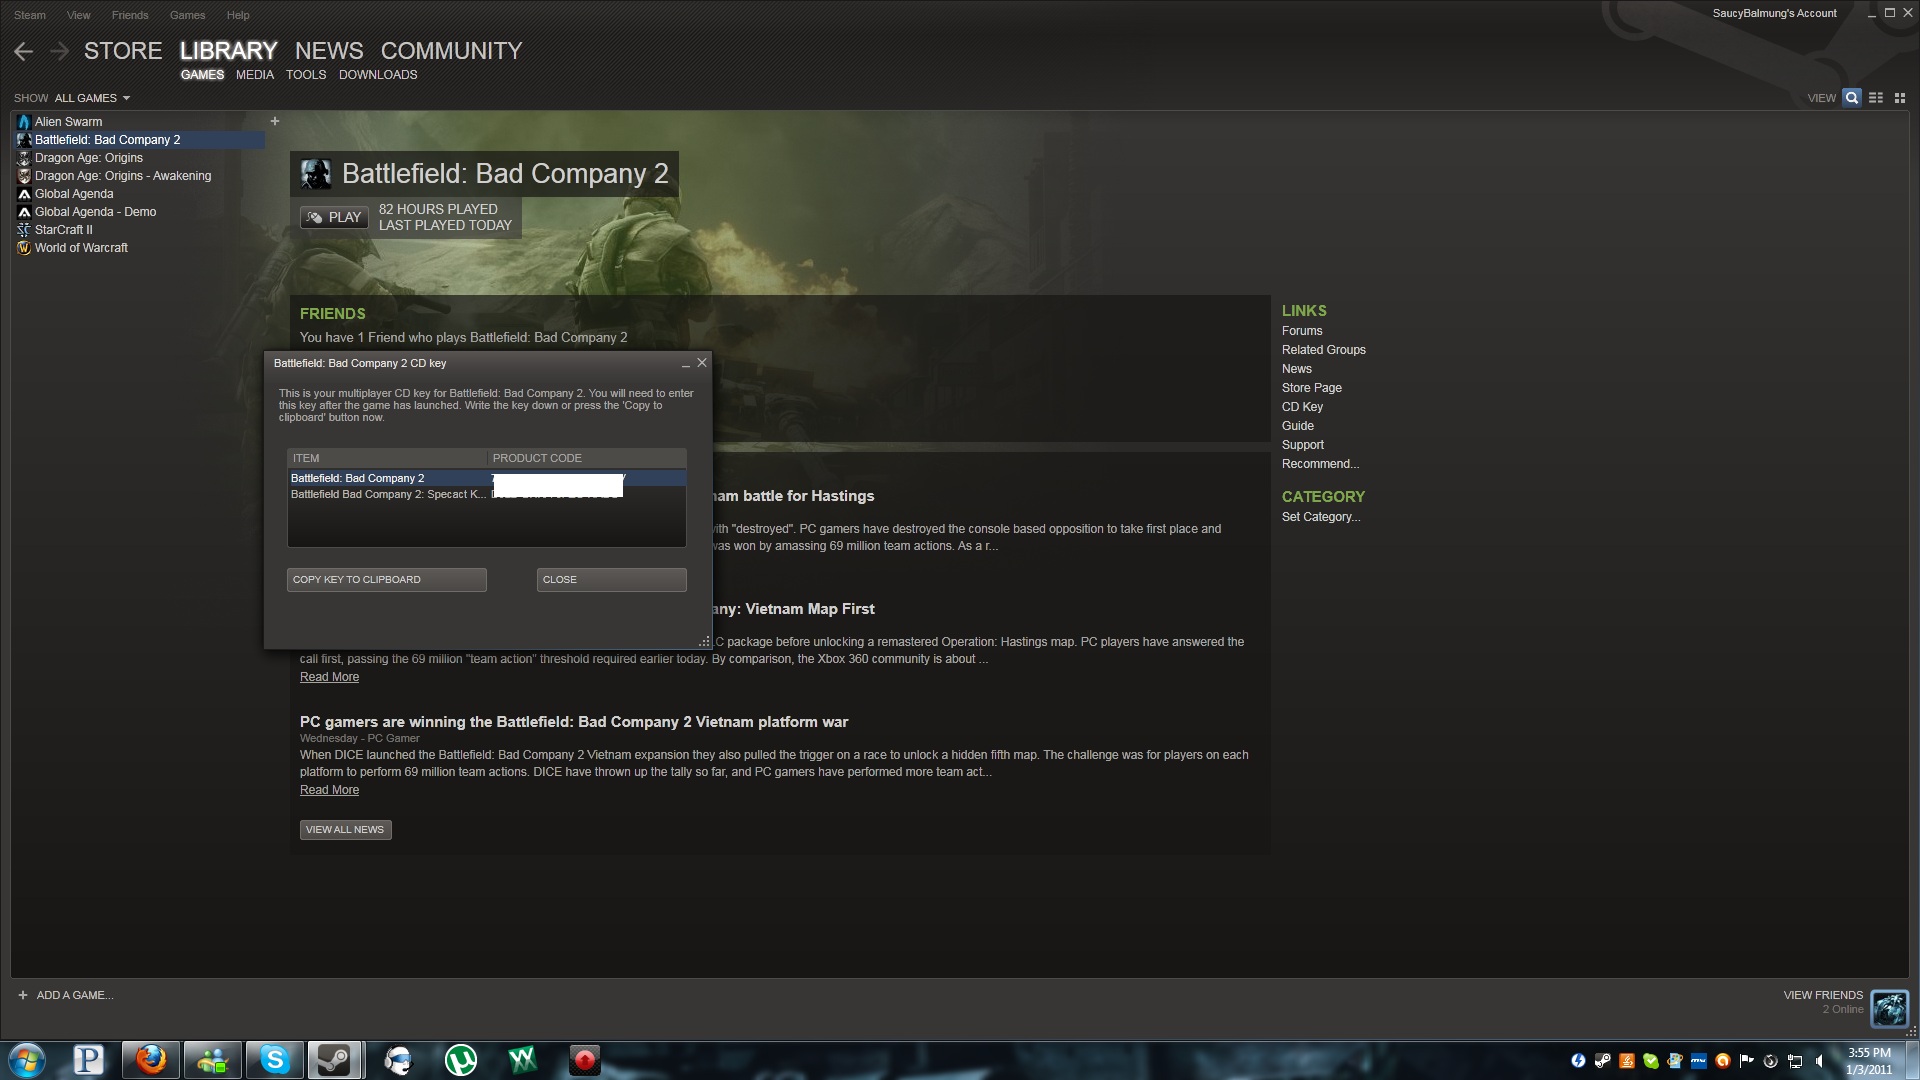Click Steam icon in the taskbar
The height and width of the screenshot is (1080, 1920).
(x=335, y=1060)
